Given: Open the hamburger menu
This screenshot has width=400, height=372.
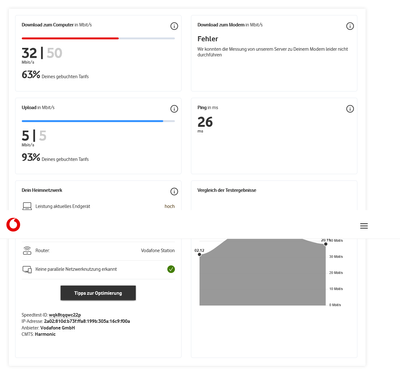Looking at the screenshot, I should click(x=364, y=226).
